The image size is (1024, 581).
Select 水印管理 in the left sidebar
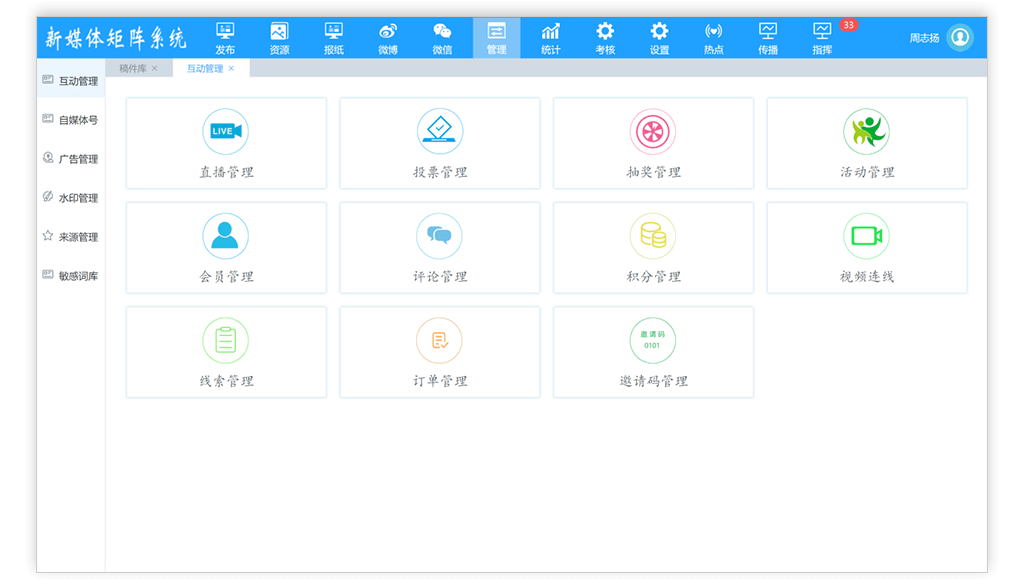coord(71,198)
